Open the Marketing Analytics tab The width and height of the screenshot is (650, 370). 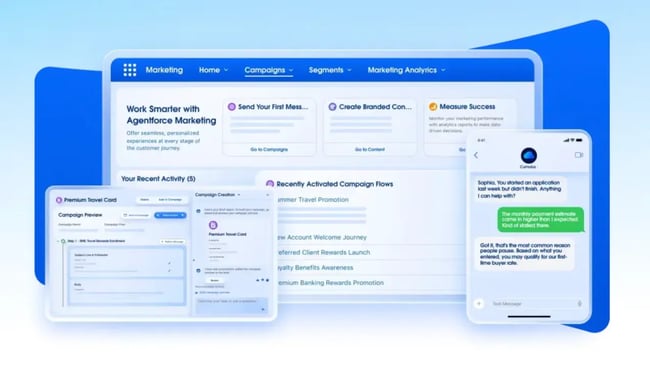click(x=402, y=70)
